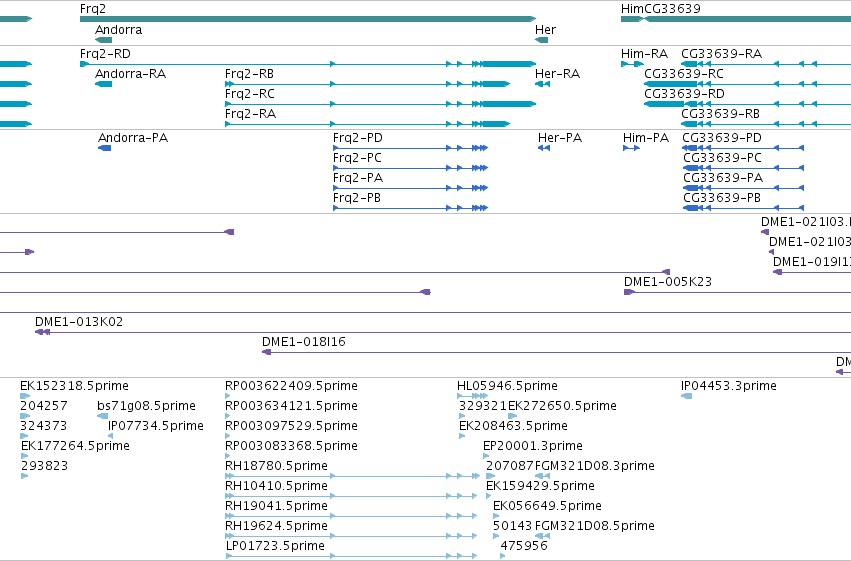Select the Andorra-RA transcript label
The height and width of the screenshot is (561, 851).
point(130,74)
